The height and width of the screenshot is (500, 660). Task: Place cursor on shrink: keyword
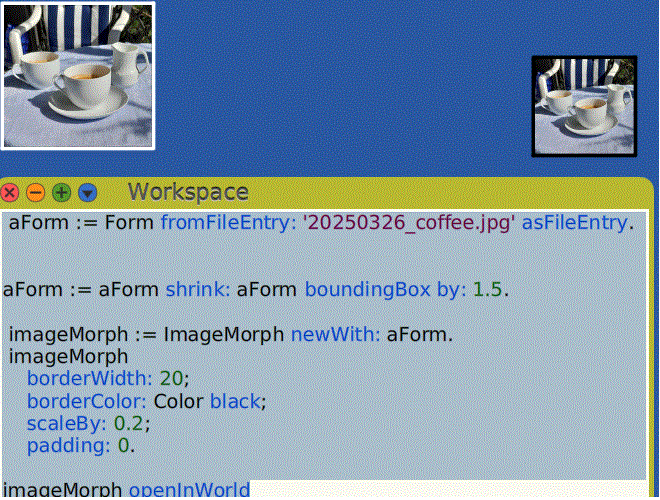click(198, 290)
